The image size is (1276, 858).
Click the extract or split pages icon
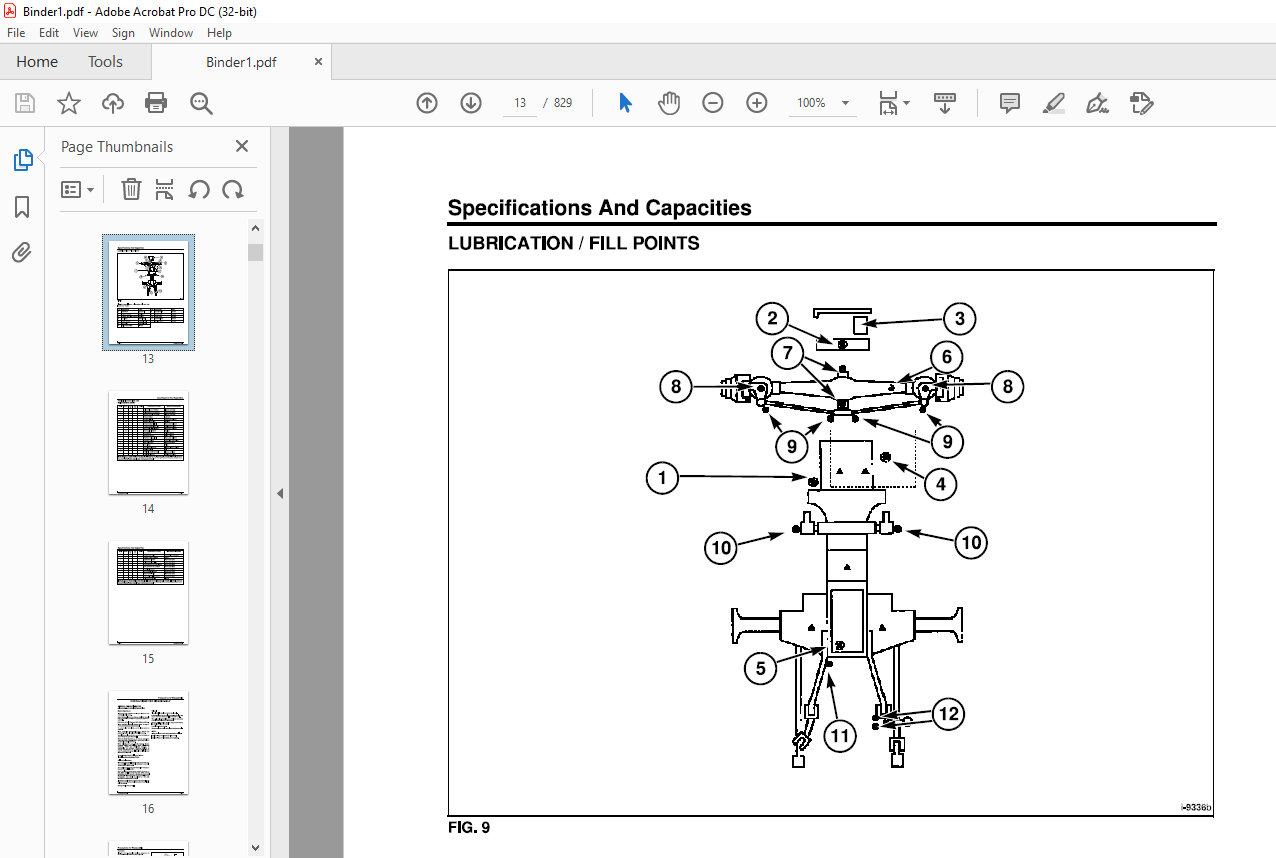(x=165, y=189)
